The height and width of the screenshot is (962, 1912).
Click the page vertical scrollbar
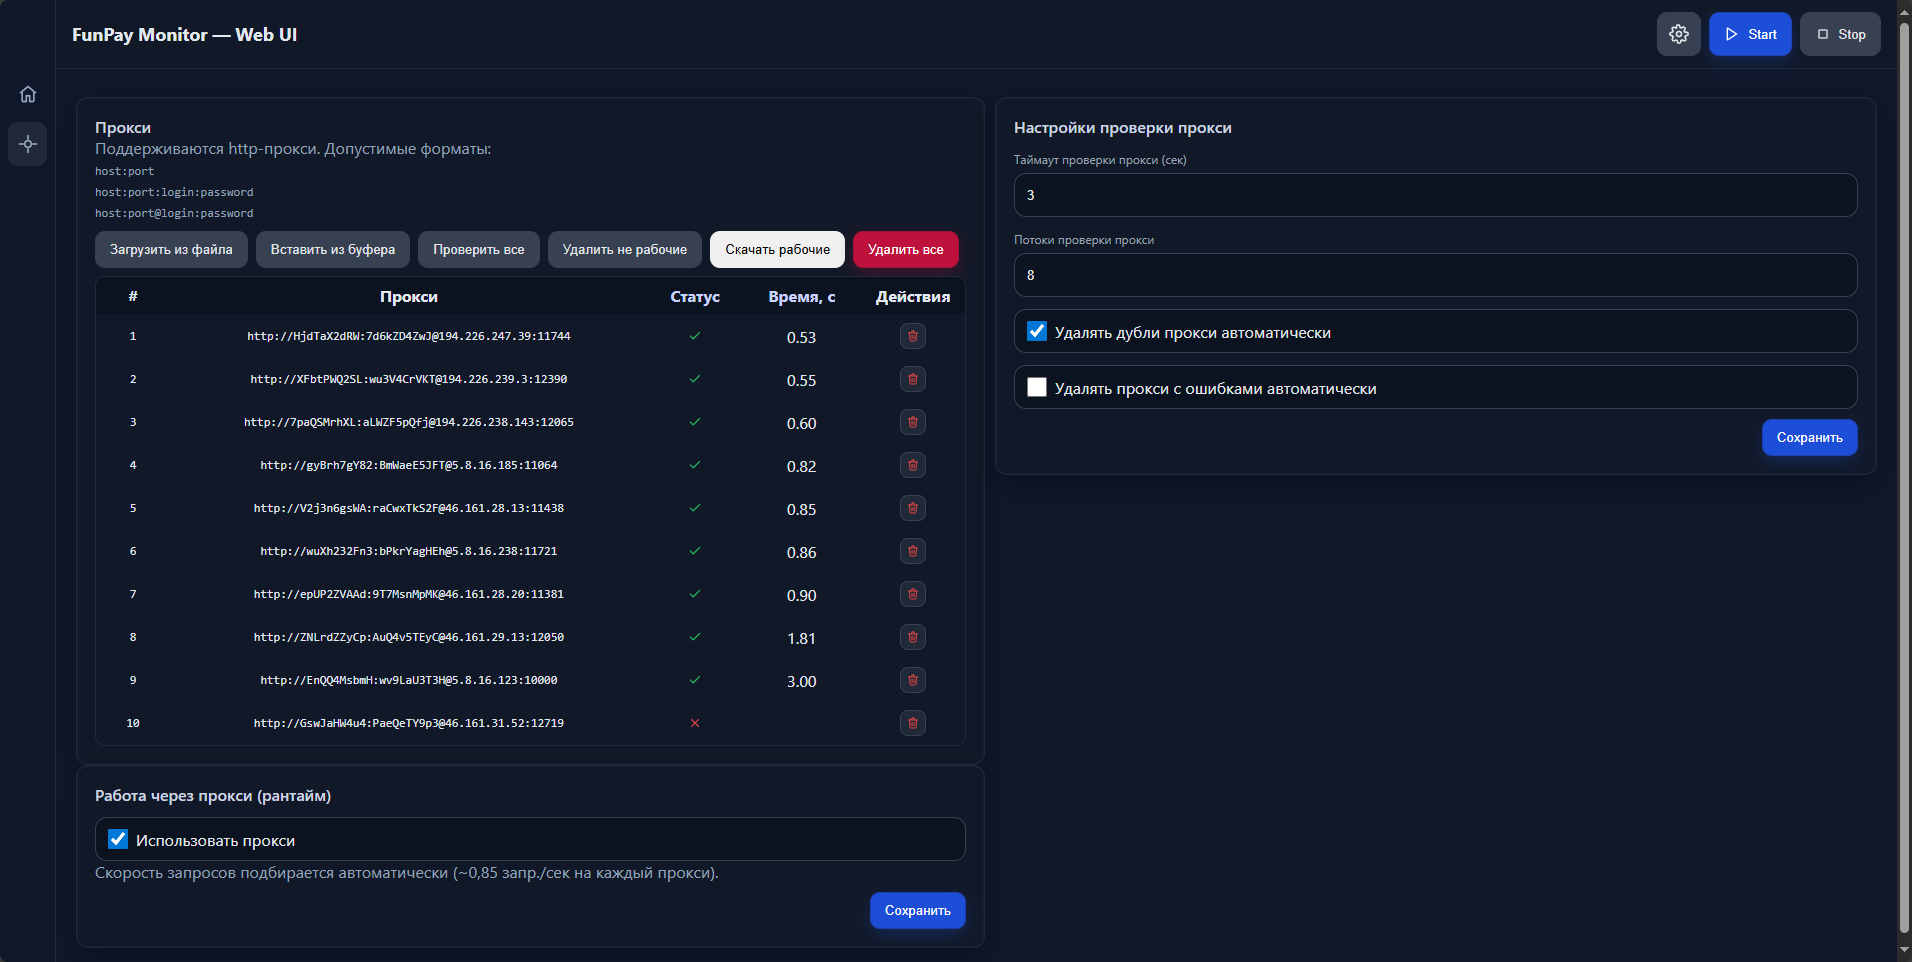(1904, 480)
